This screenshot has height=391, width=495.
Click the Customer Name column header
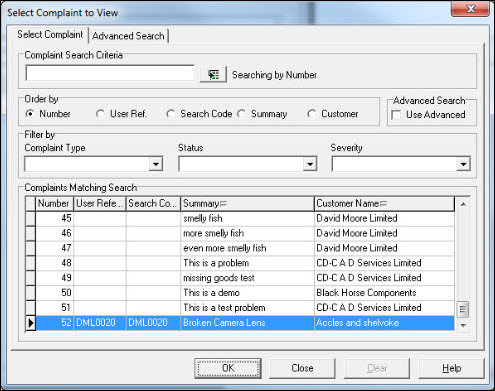tap(384, 204)
